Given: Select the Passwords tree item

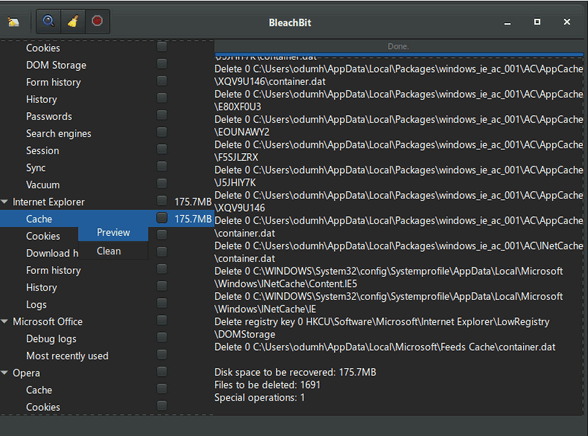Looking at the screenshot, I should click(49, 117).
